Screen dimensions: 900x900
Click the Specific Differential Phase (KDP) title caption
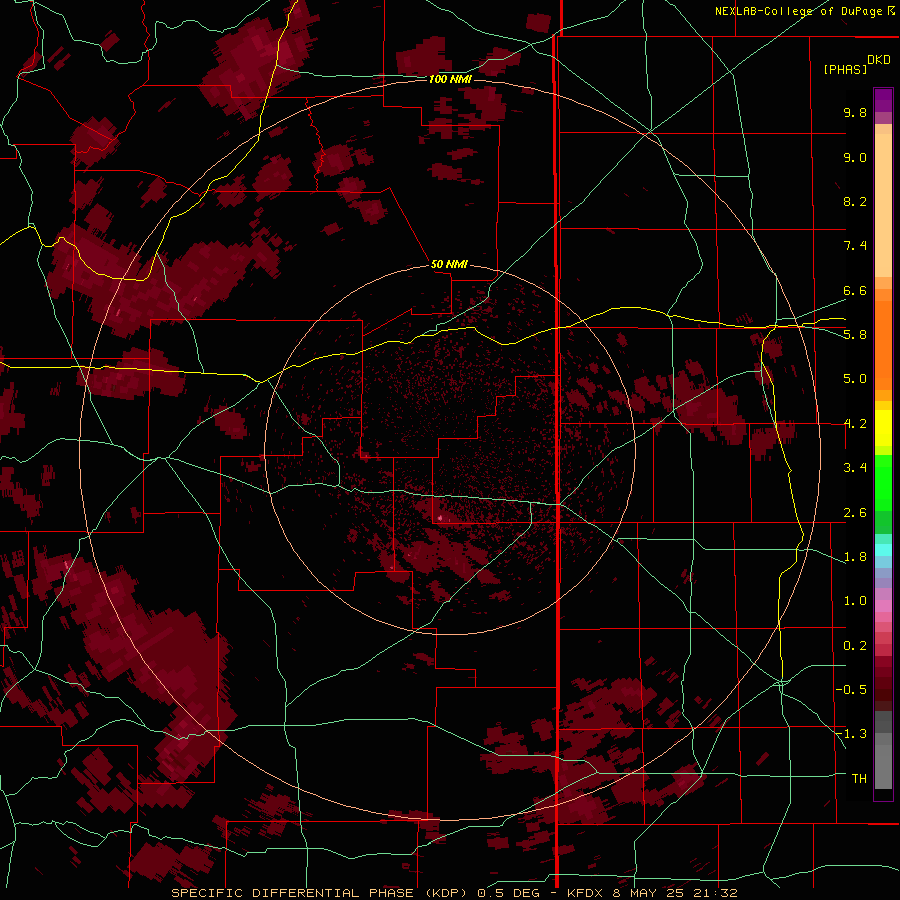coord(454,893)
